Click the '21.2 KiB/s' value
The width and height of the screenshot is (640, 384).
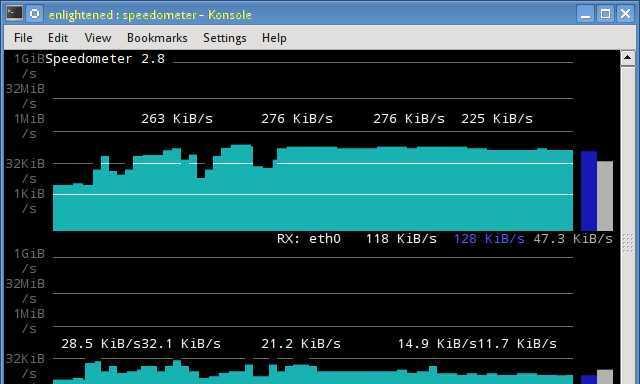tap(301, 344)
